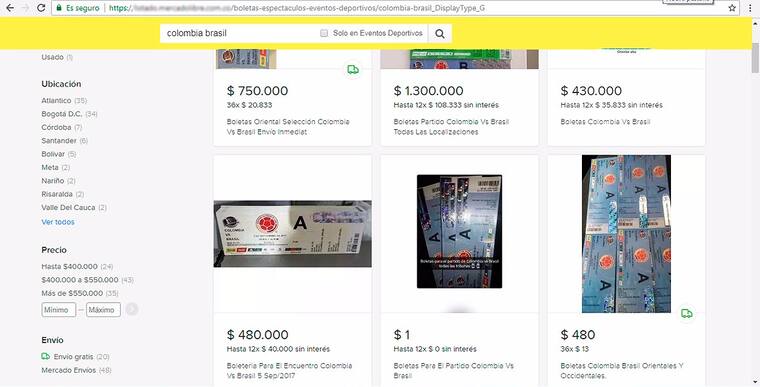Toggle Solo en Eventos Deportivos checkbox

click(x=324, y=33)
